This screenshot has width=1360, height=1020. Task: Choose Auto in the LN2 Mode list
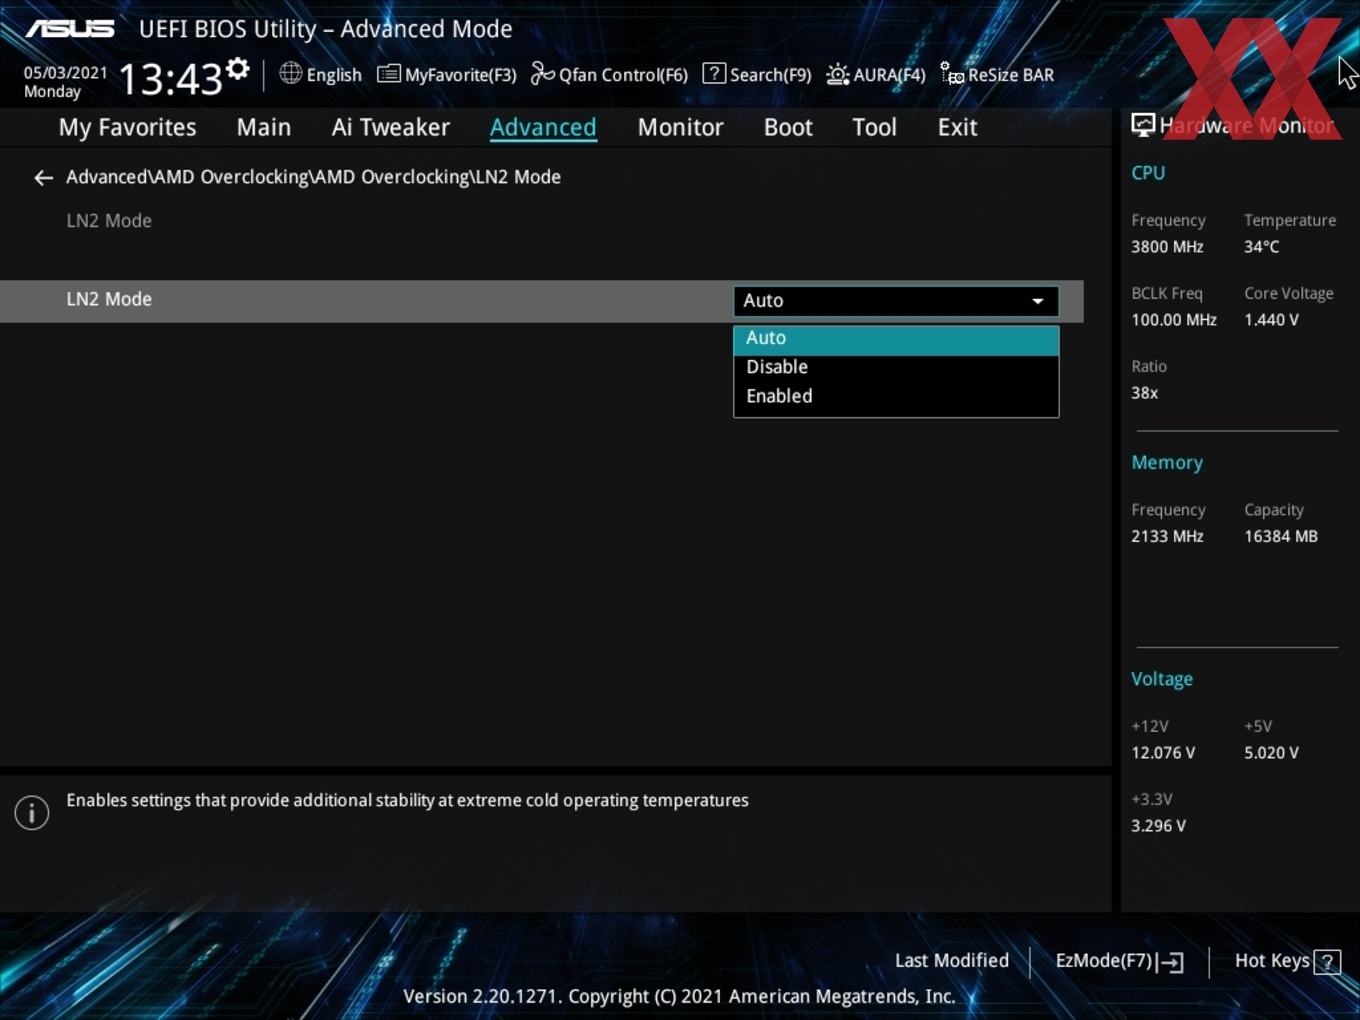pos(896,339)
